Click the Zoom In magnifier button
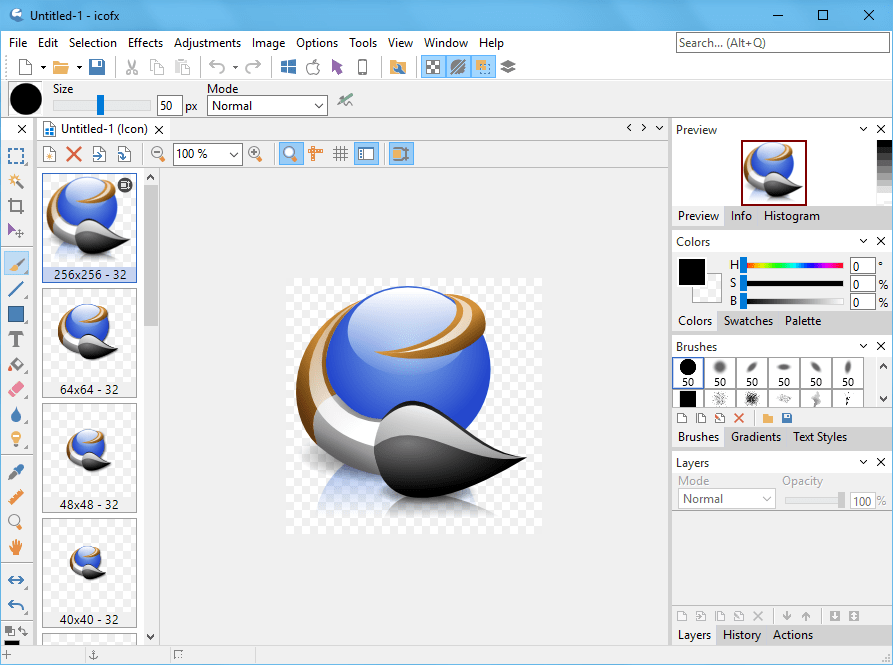893x665 pixels. pos(255,154)
